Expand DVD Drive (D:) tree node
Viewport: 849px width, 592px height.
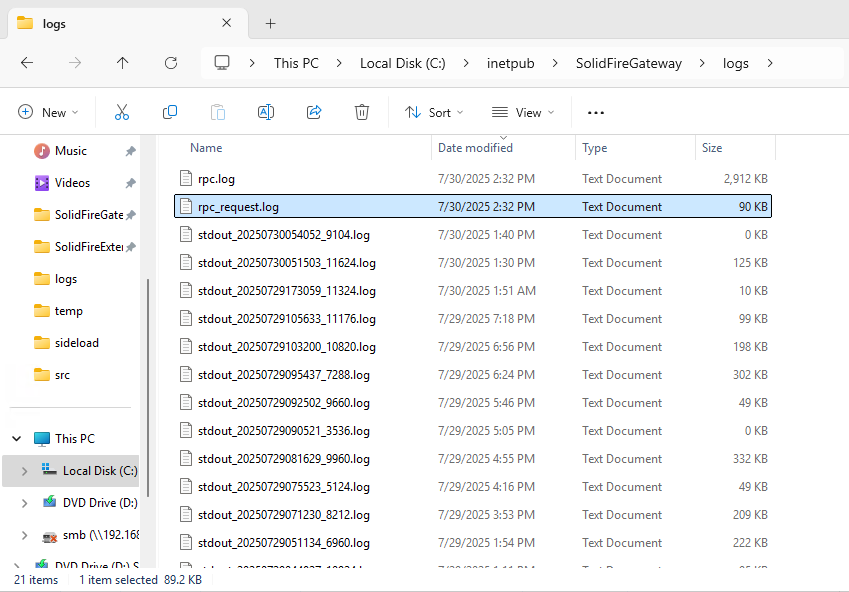coord(24,503)
